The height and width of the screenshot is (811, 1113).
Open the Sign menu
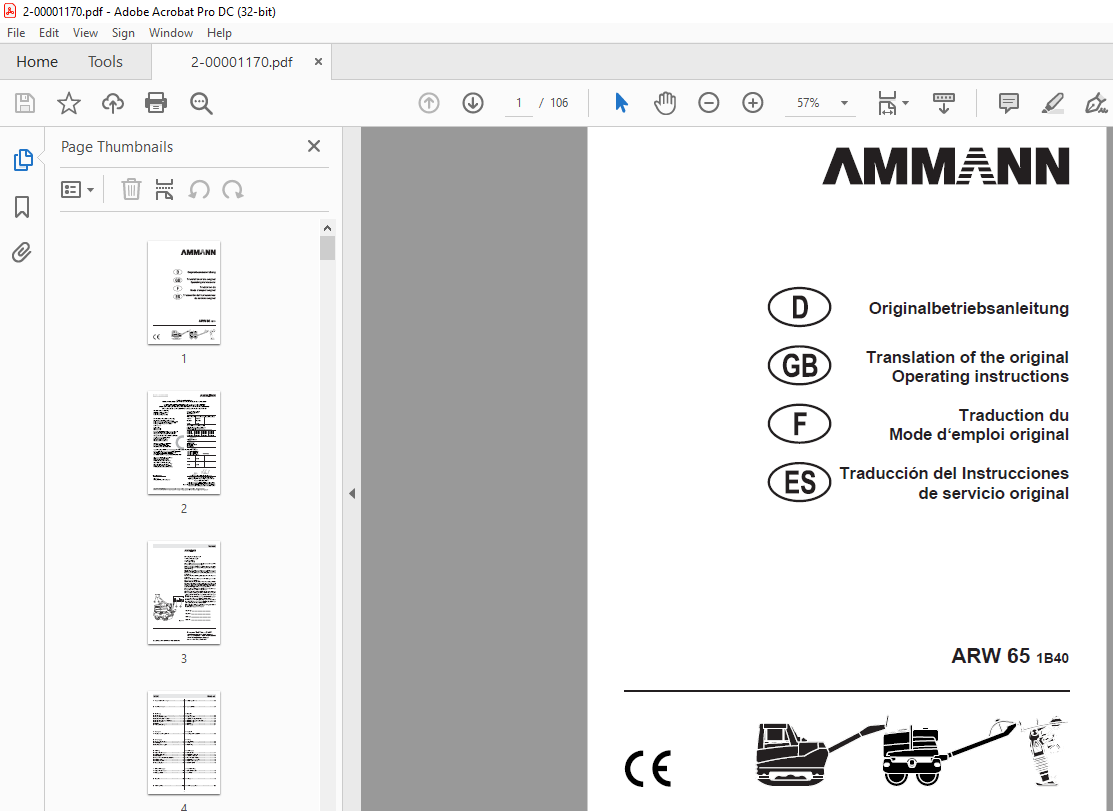(123, 33)
